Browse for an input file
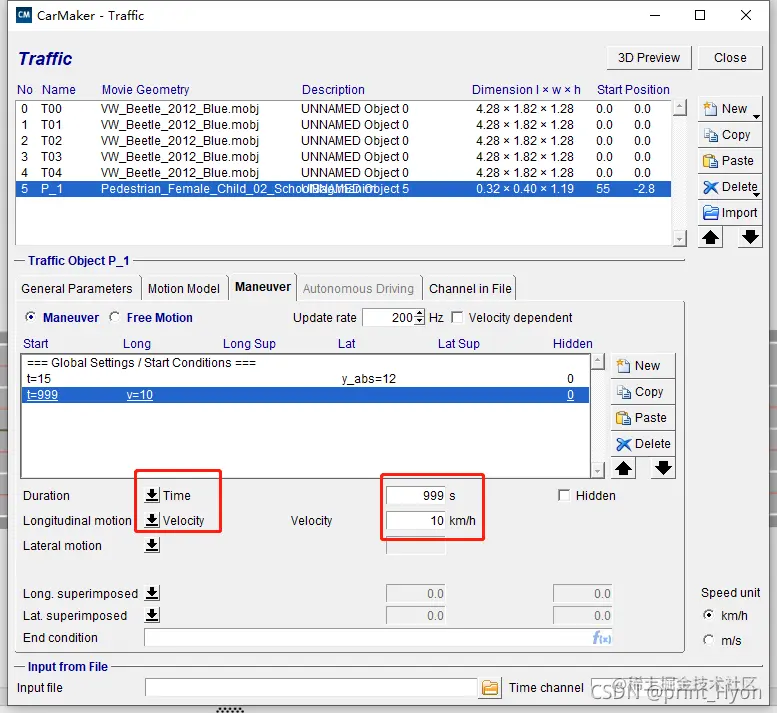 click(490, 688)
